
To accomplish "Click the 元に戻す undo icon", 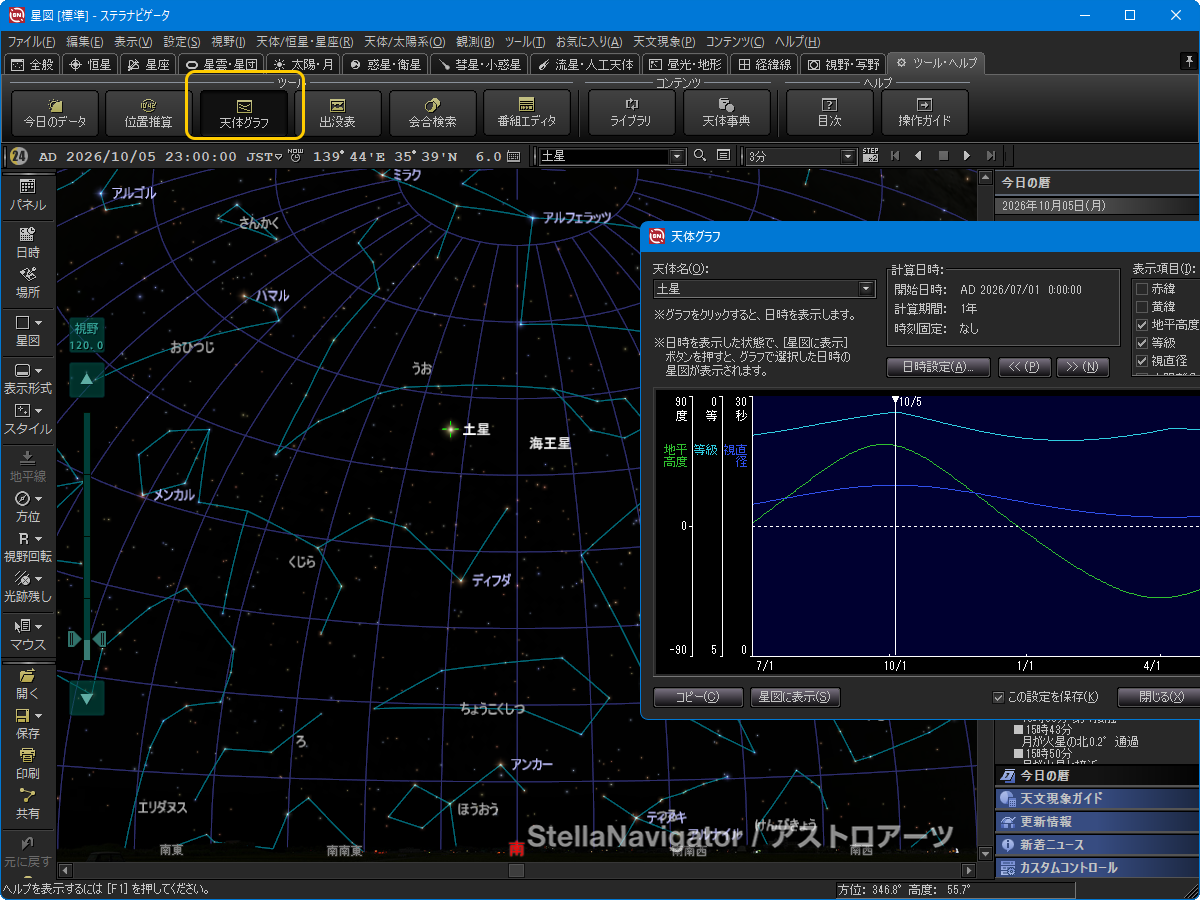I will point(27,851).
